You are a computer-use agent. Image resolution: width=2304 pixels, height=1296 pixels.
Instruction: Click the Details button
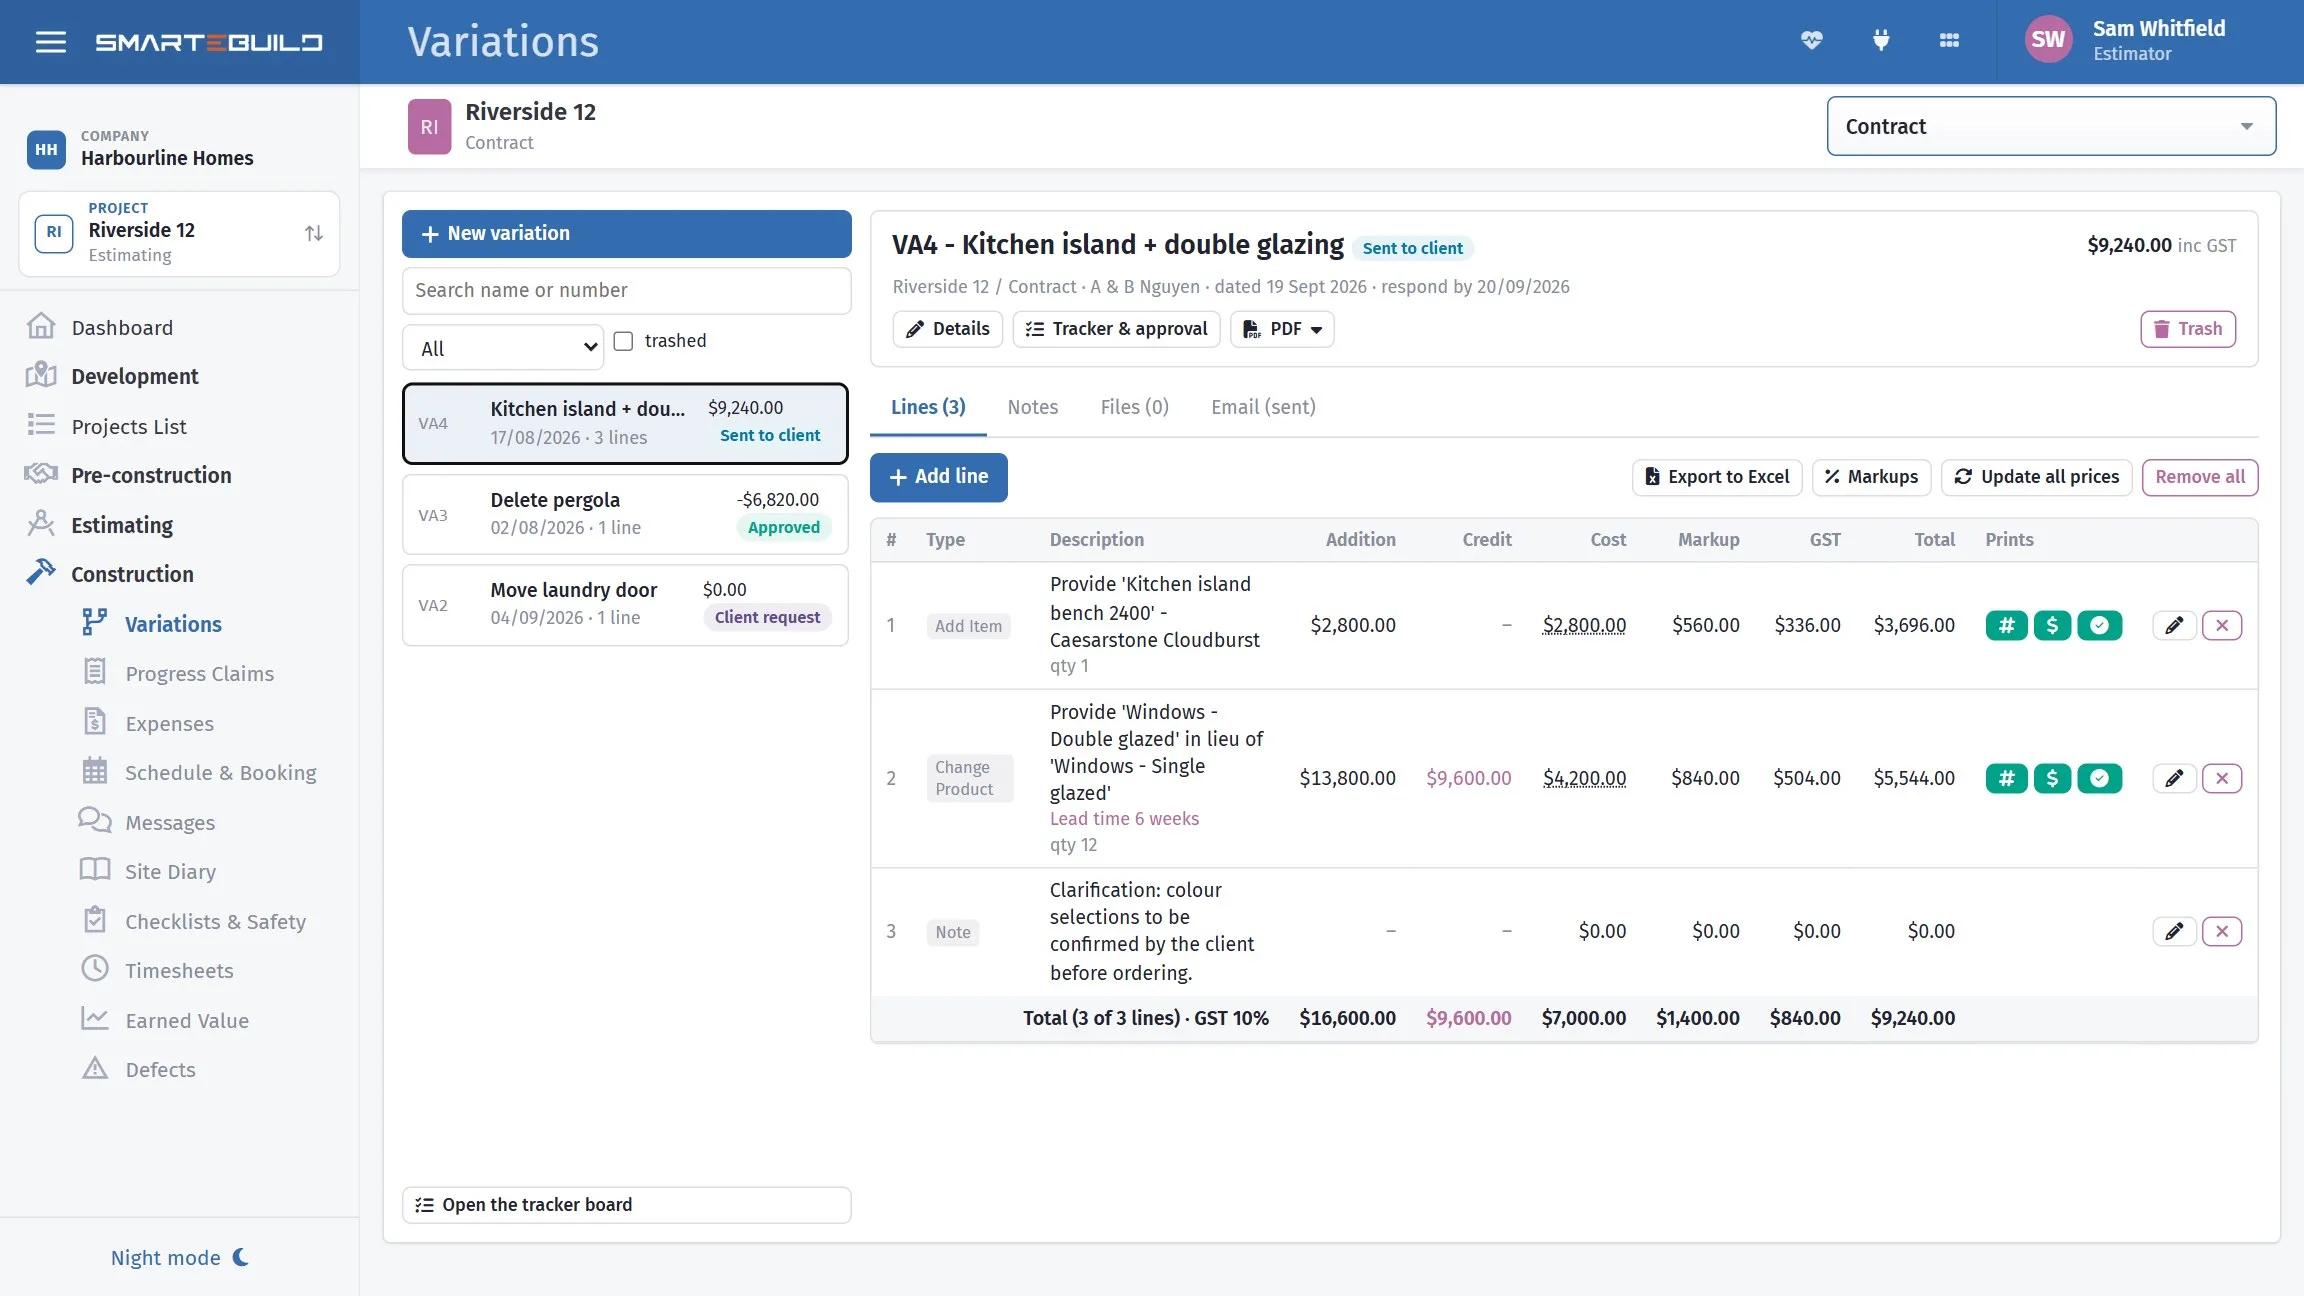pyautogui.click(x=947, y=329)
